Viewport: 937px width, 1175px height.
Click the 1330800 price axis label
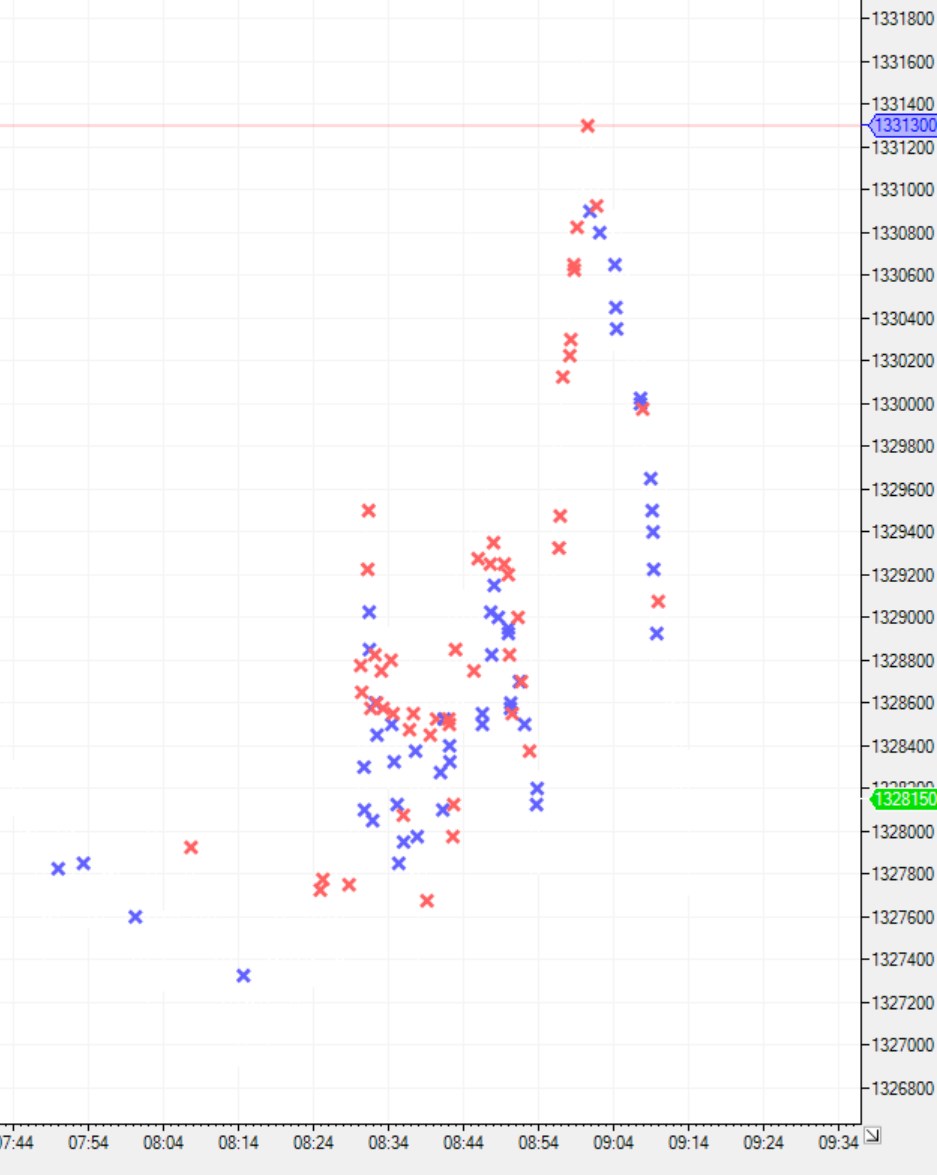point(903,233)
